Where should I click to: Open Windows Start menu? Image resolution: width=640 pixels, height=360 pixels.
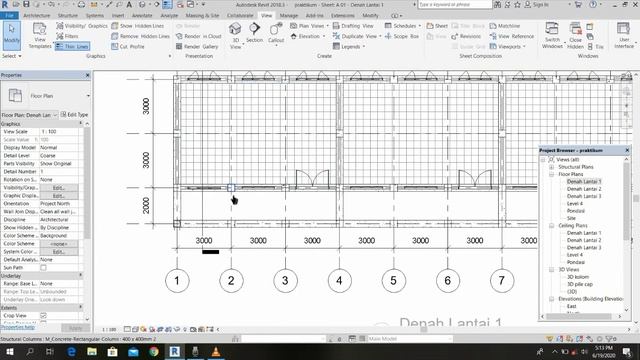[x=9, y=351]
